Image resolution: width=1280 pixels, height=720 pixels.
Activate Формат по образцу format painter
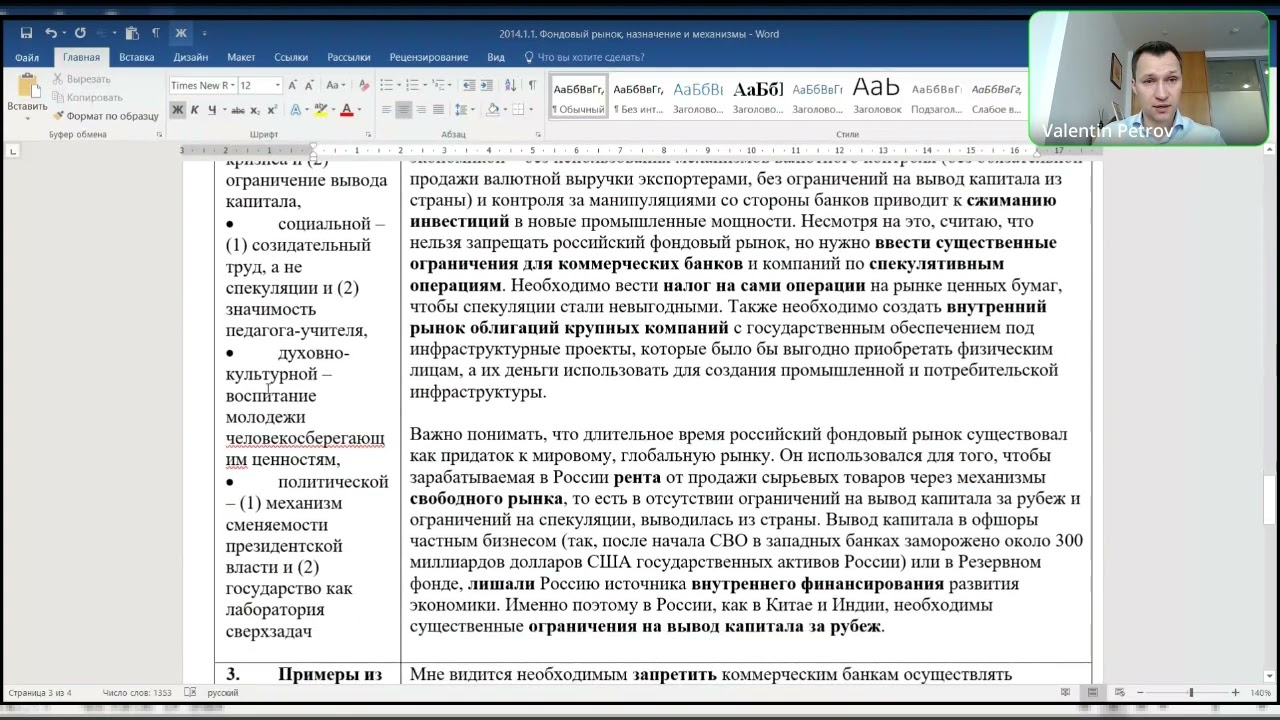coord(106,115)
